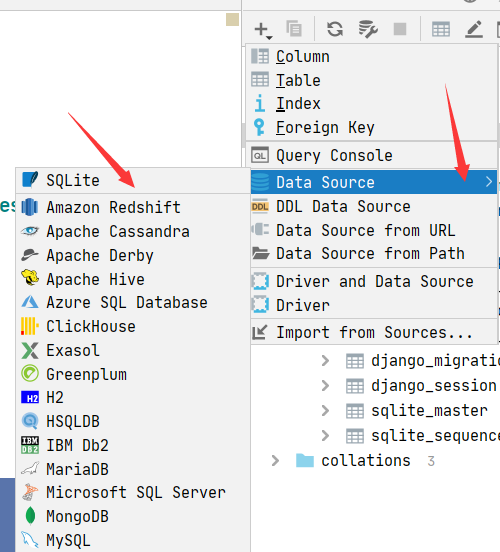Image resolution: width=500 pixels, height=552 pixels.
Task: Click the tan marker square in editor
Action: [x=232, y=20]
